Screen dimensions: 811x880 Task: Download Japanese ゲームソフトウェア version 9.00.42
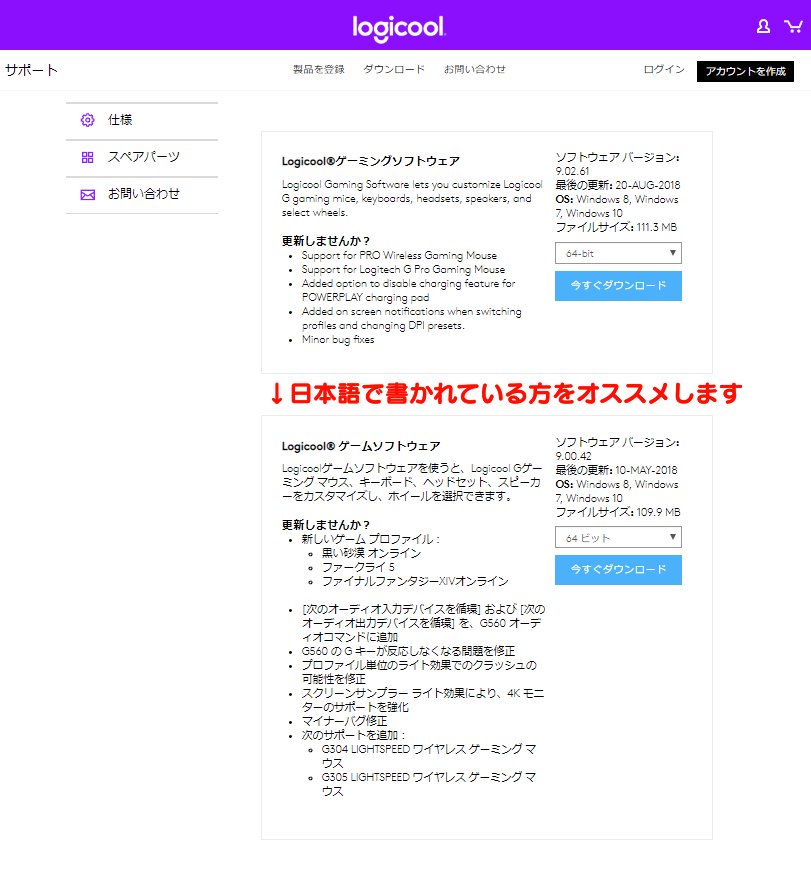[x=618, y=570]
